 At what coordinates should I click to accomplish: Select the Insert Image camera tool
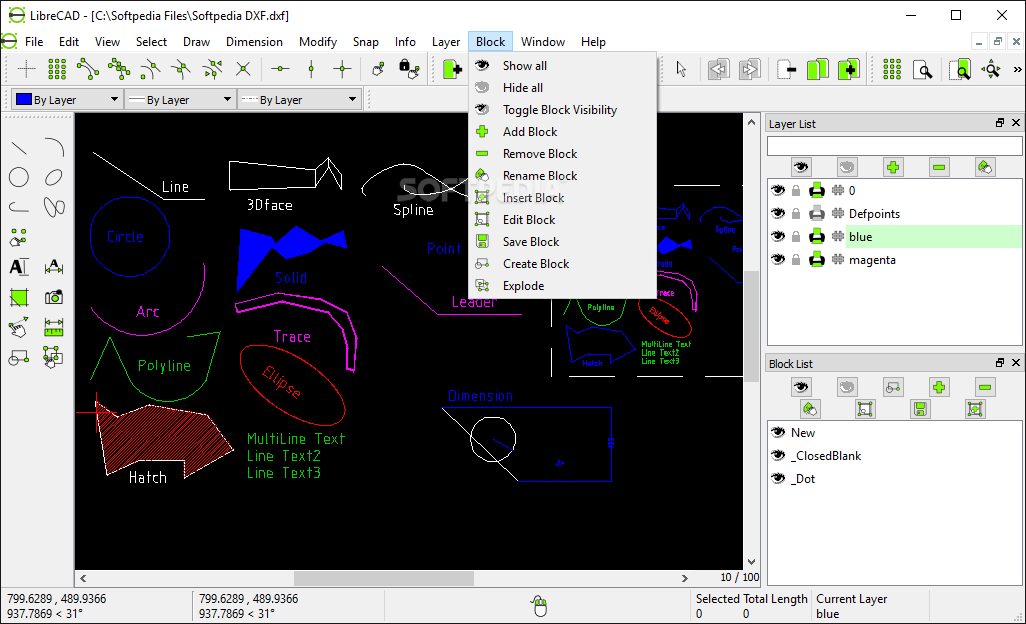coord(54,298)
